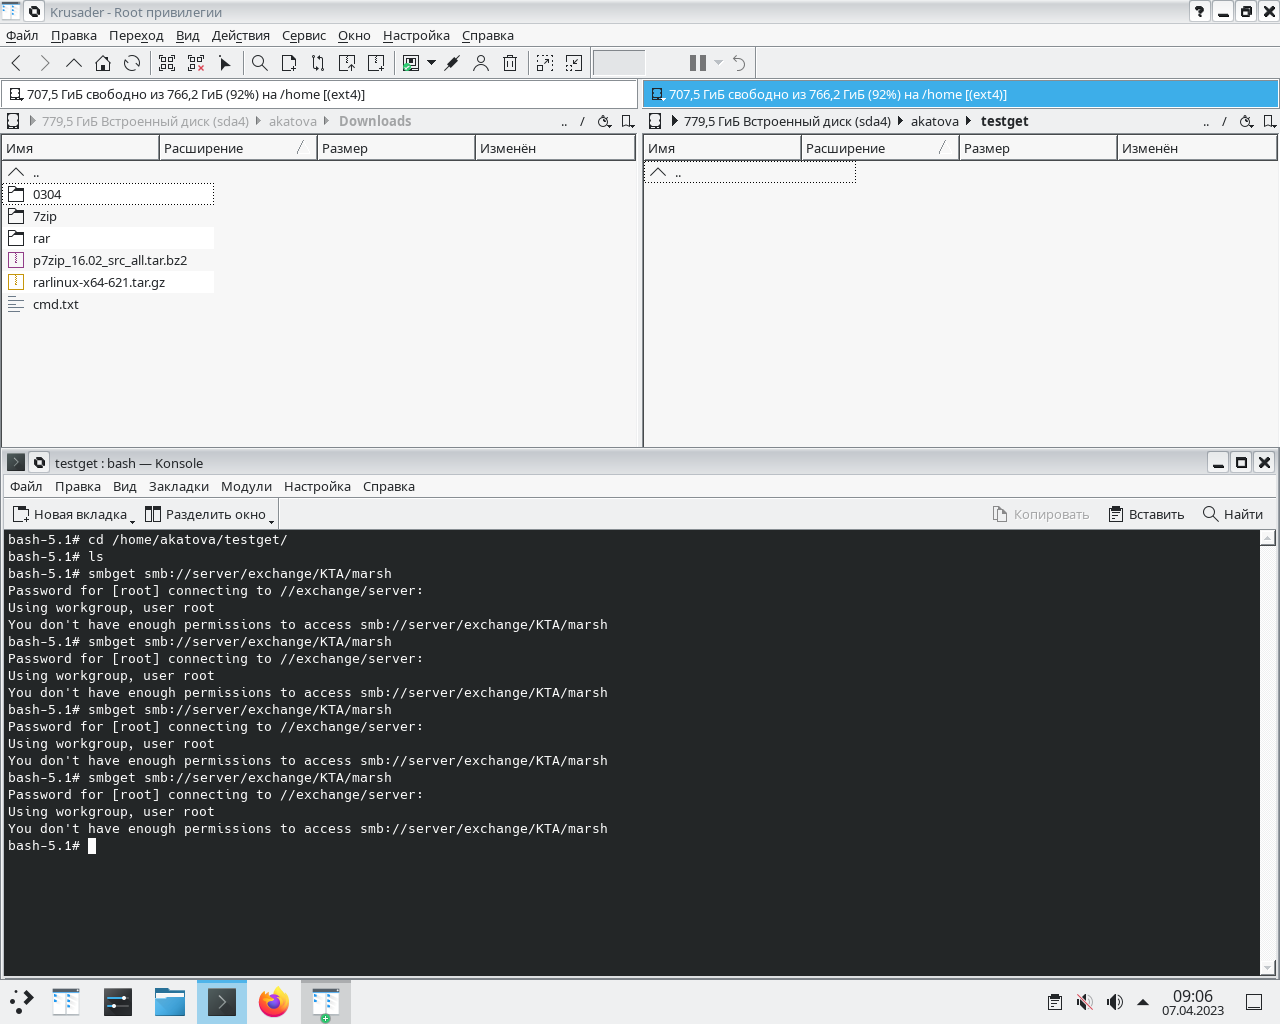
Task: Select p7zip_16.02_src_all.tar.bz2 file
Action: (108, 260)
